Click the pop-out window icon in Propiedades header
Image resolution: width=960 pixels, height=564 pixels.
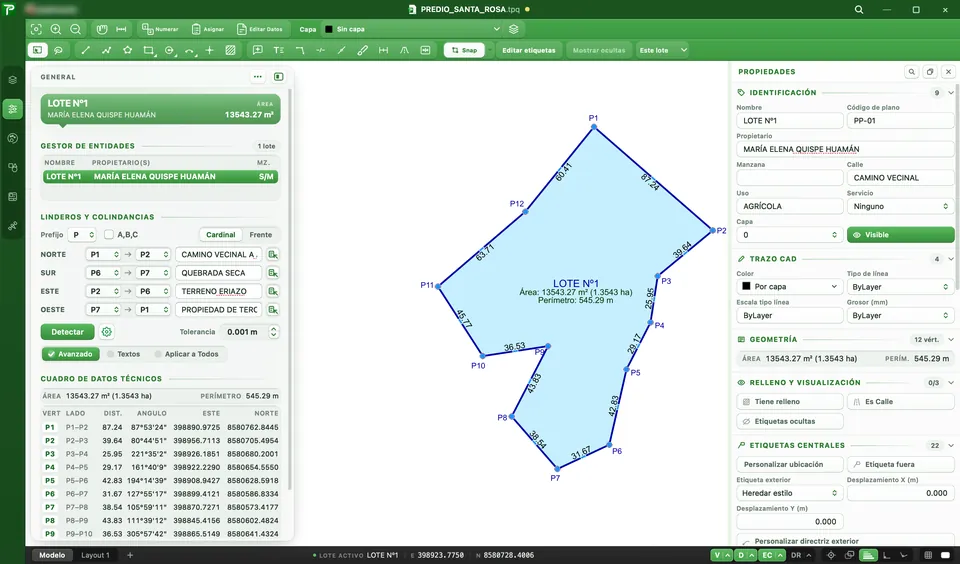[x=930, y=72]
